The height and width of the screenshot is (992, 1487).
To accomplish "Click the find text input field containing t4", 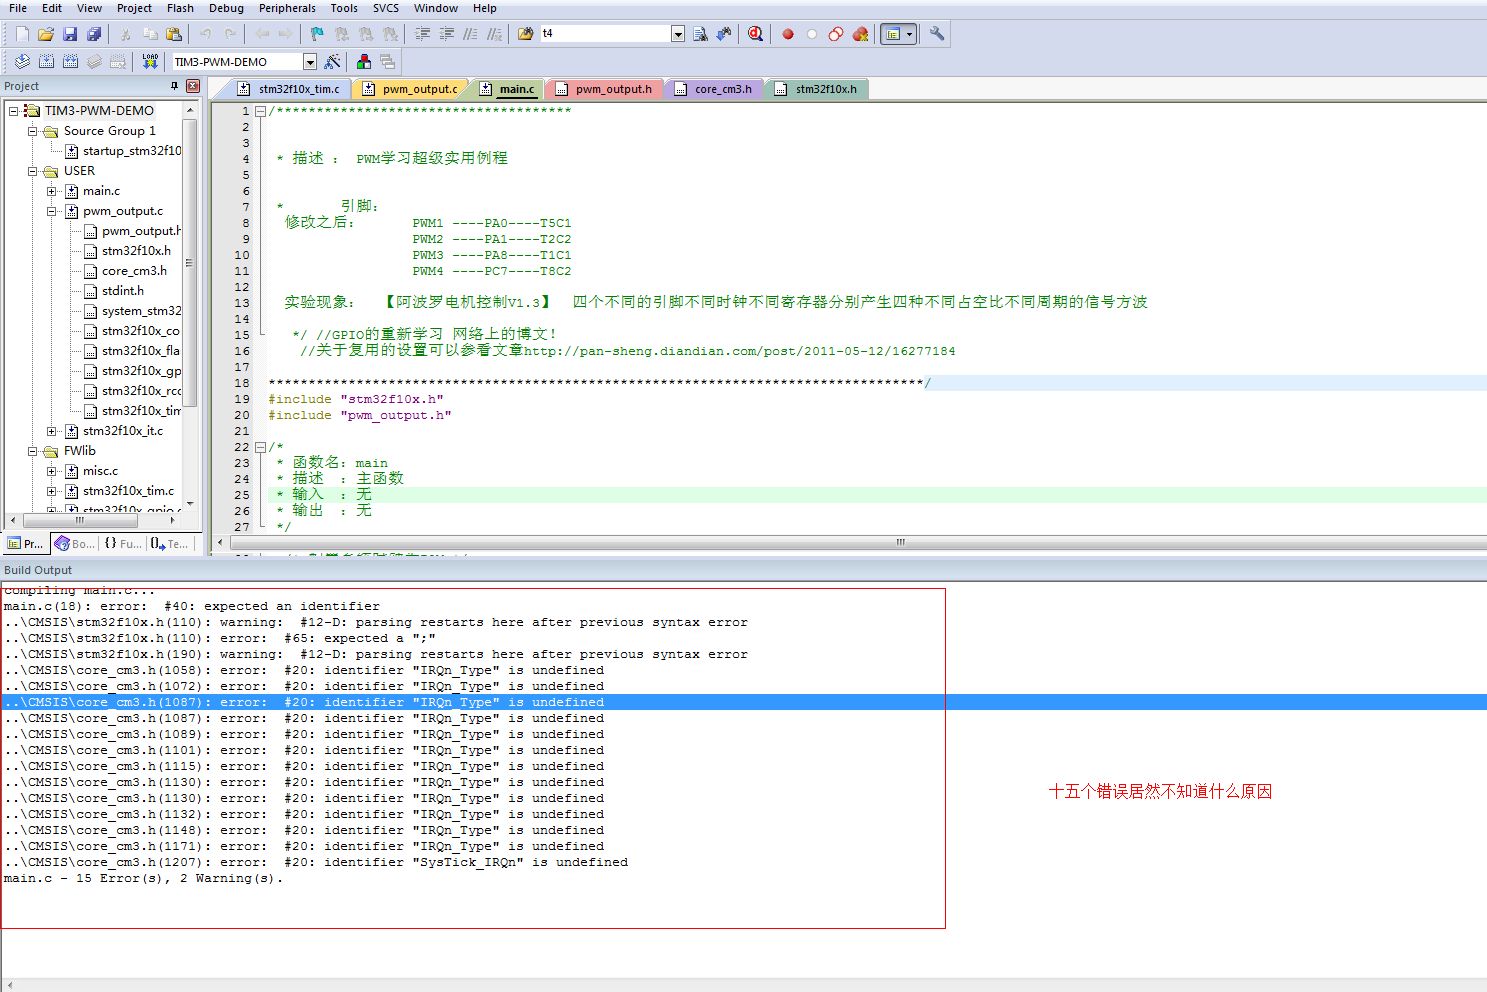I will click(x=605, y=34).
